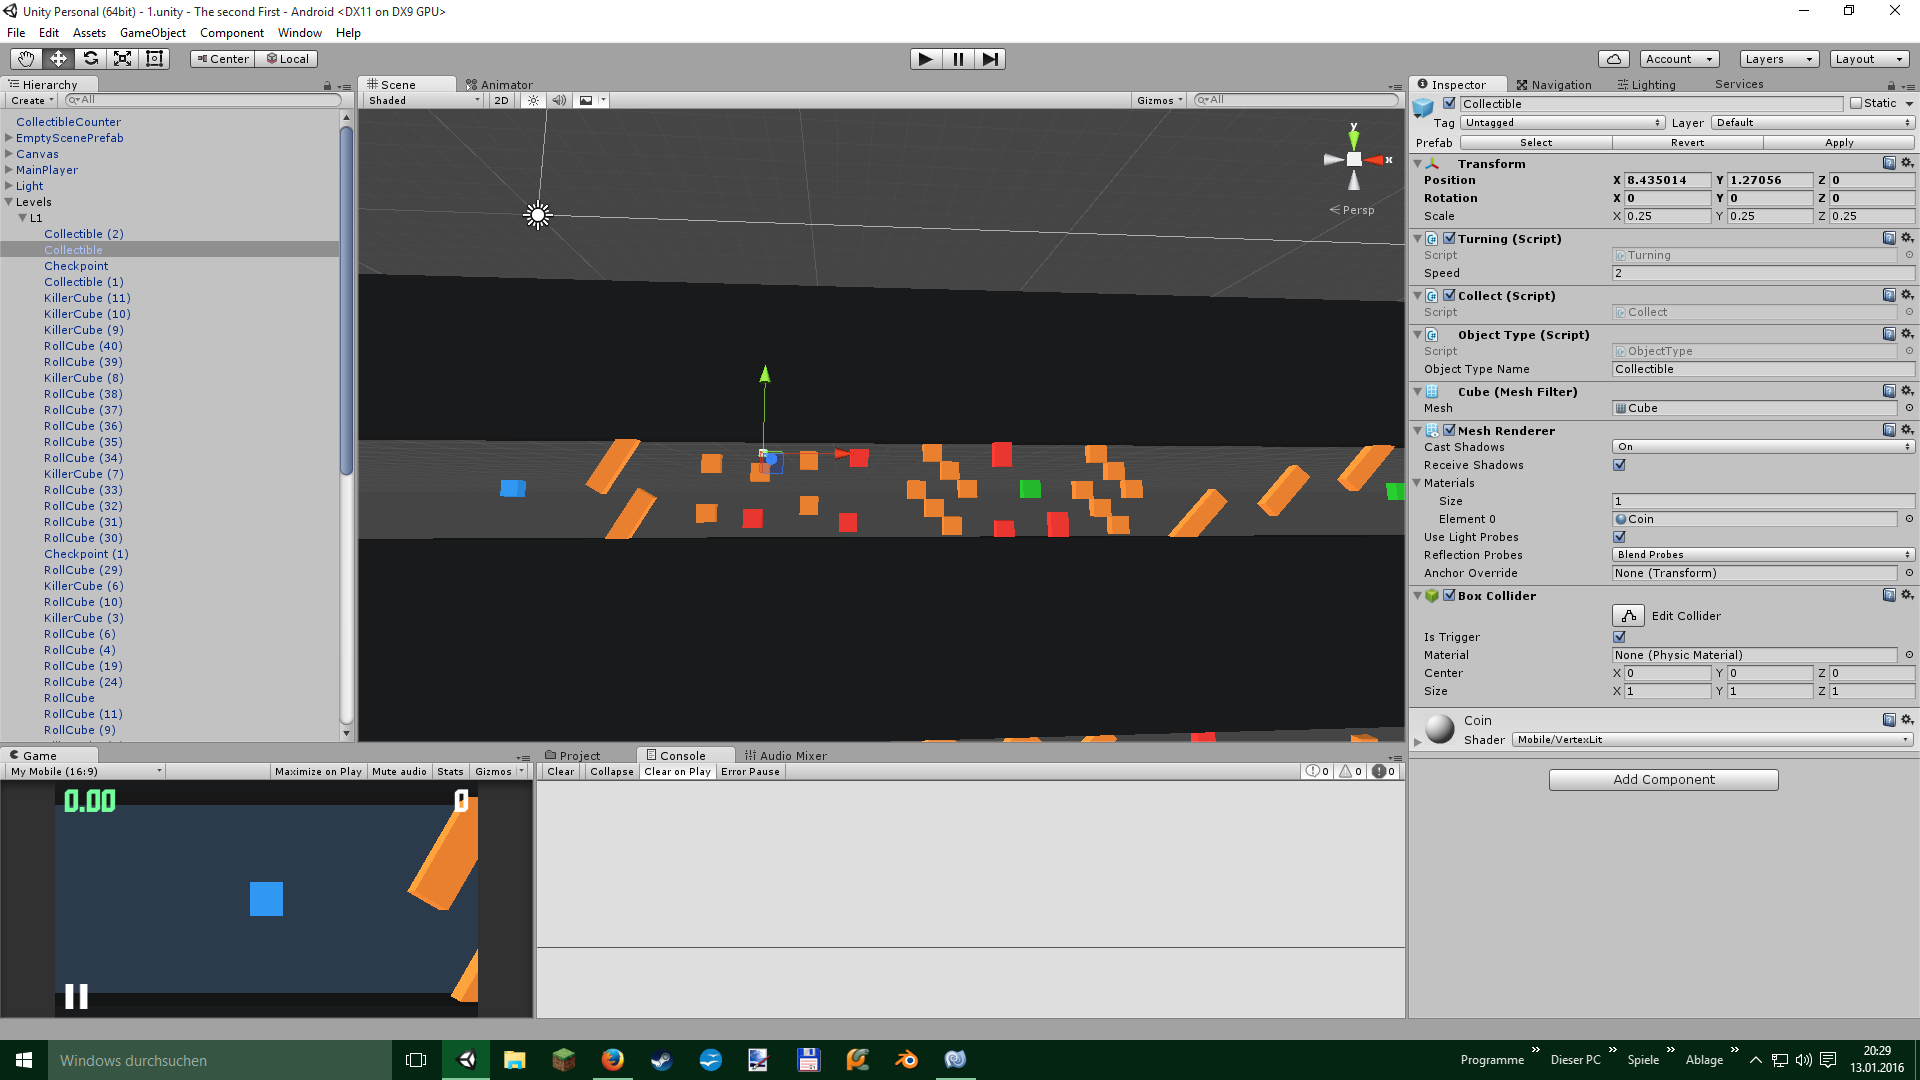Open Unity from the Windows taskbar
Viewport: 1920px width, 1080px height.
pos(466,1060)
